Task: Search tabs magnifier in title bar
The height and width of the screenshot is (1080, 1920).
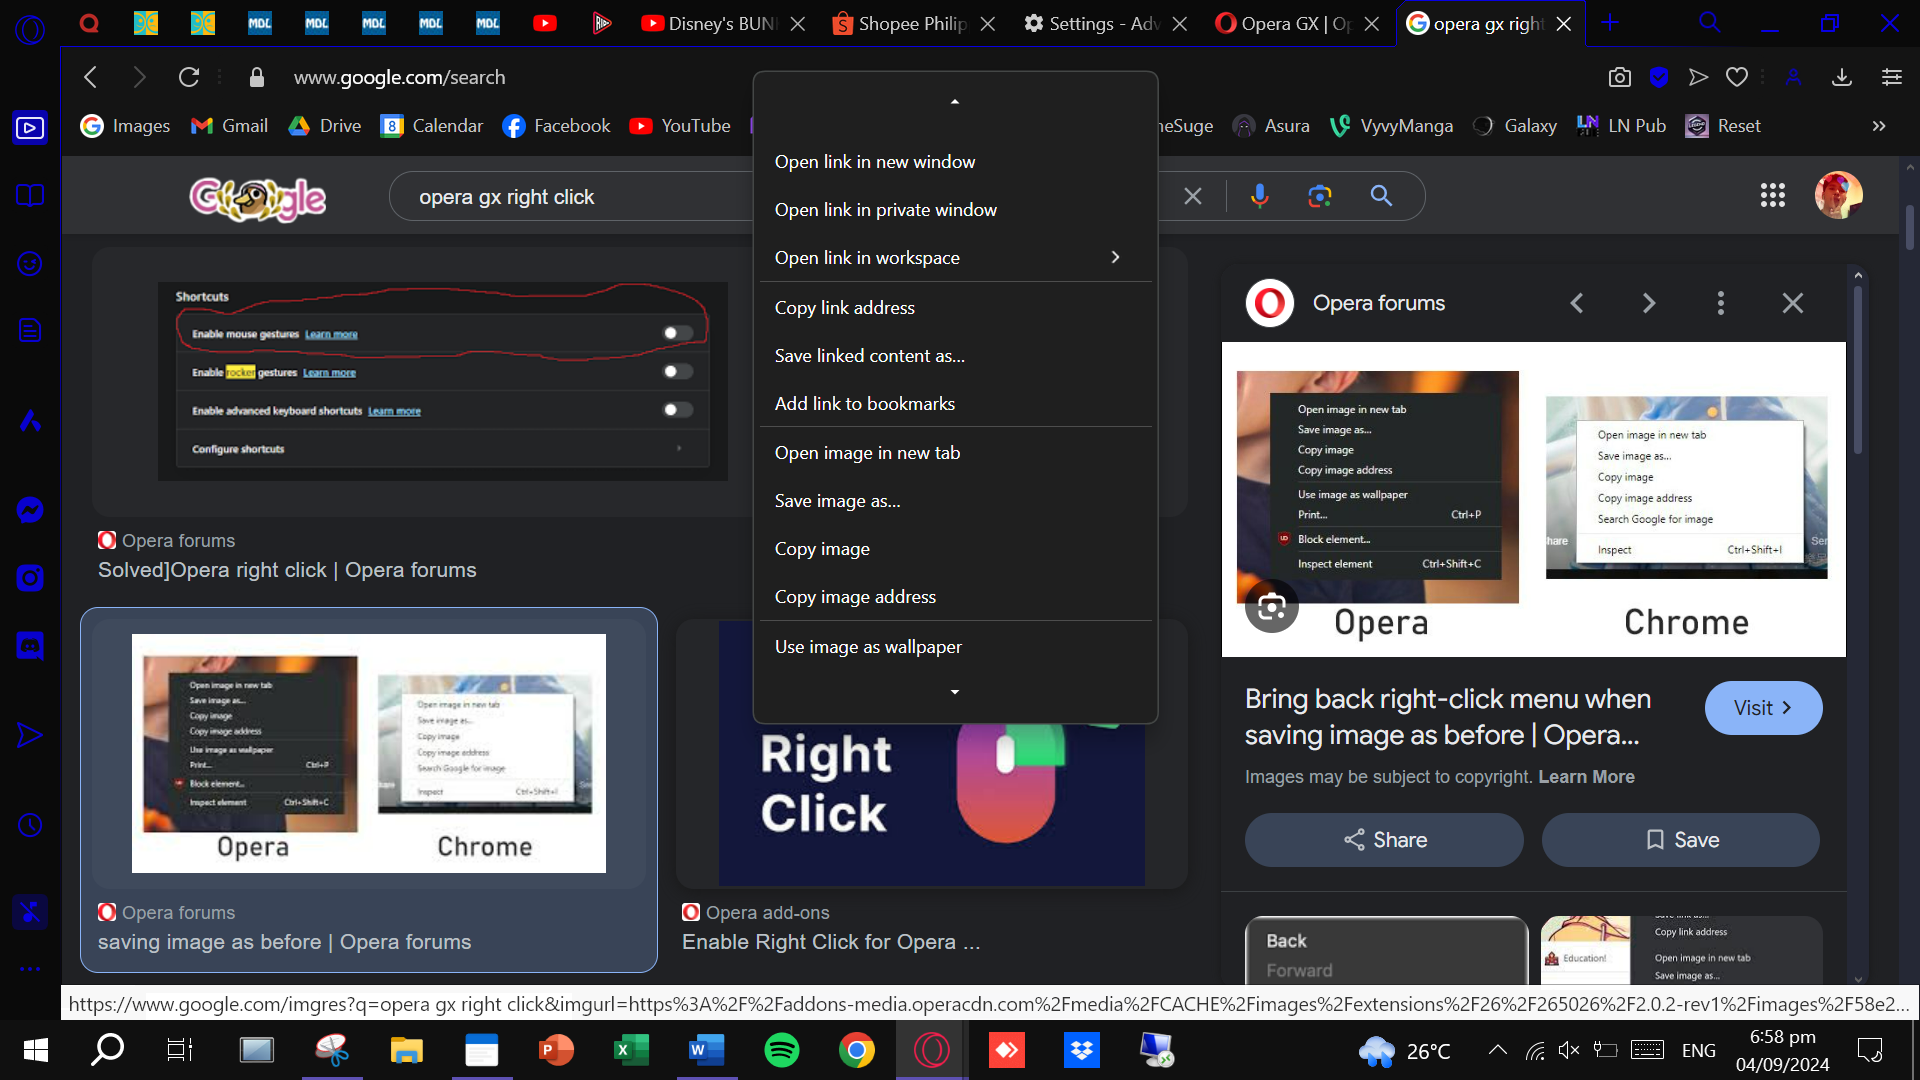Action: point(1710,22)
